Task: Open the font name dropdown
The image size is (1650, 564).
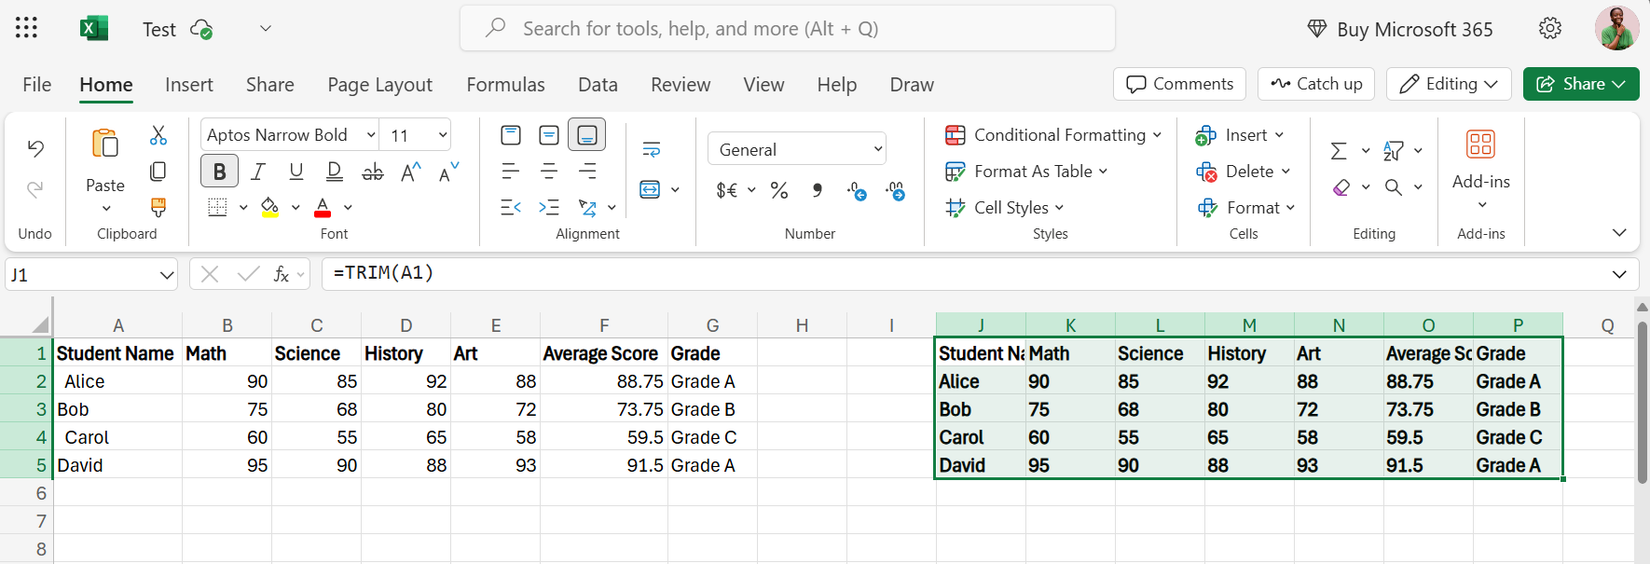Action: click(371, 135)
